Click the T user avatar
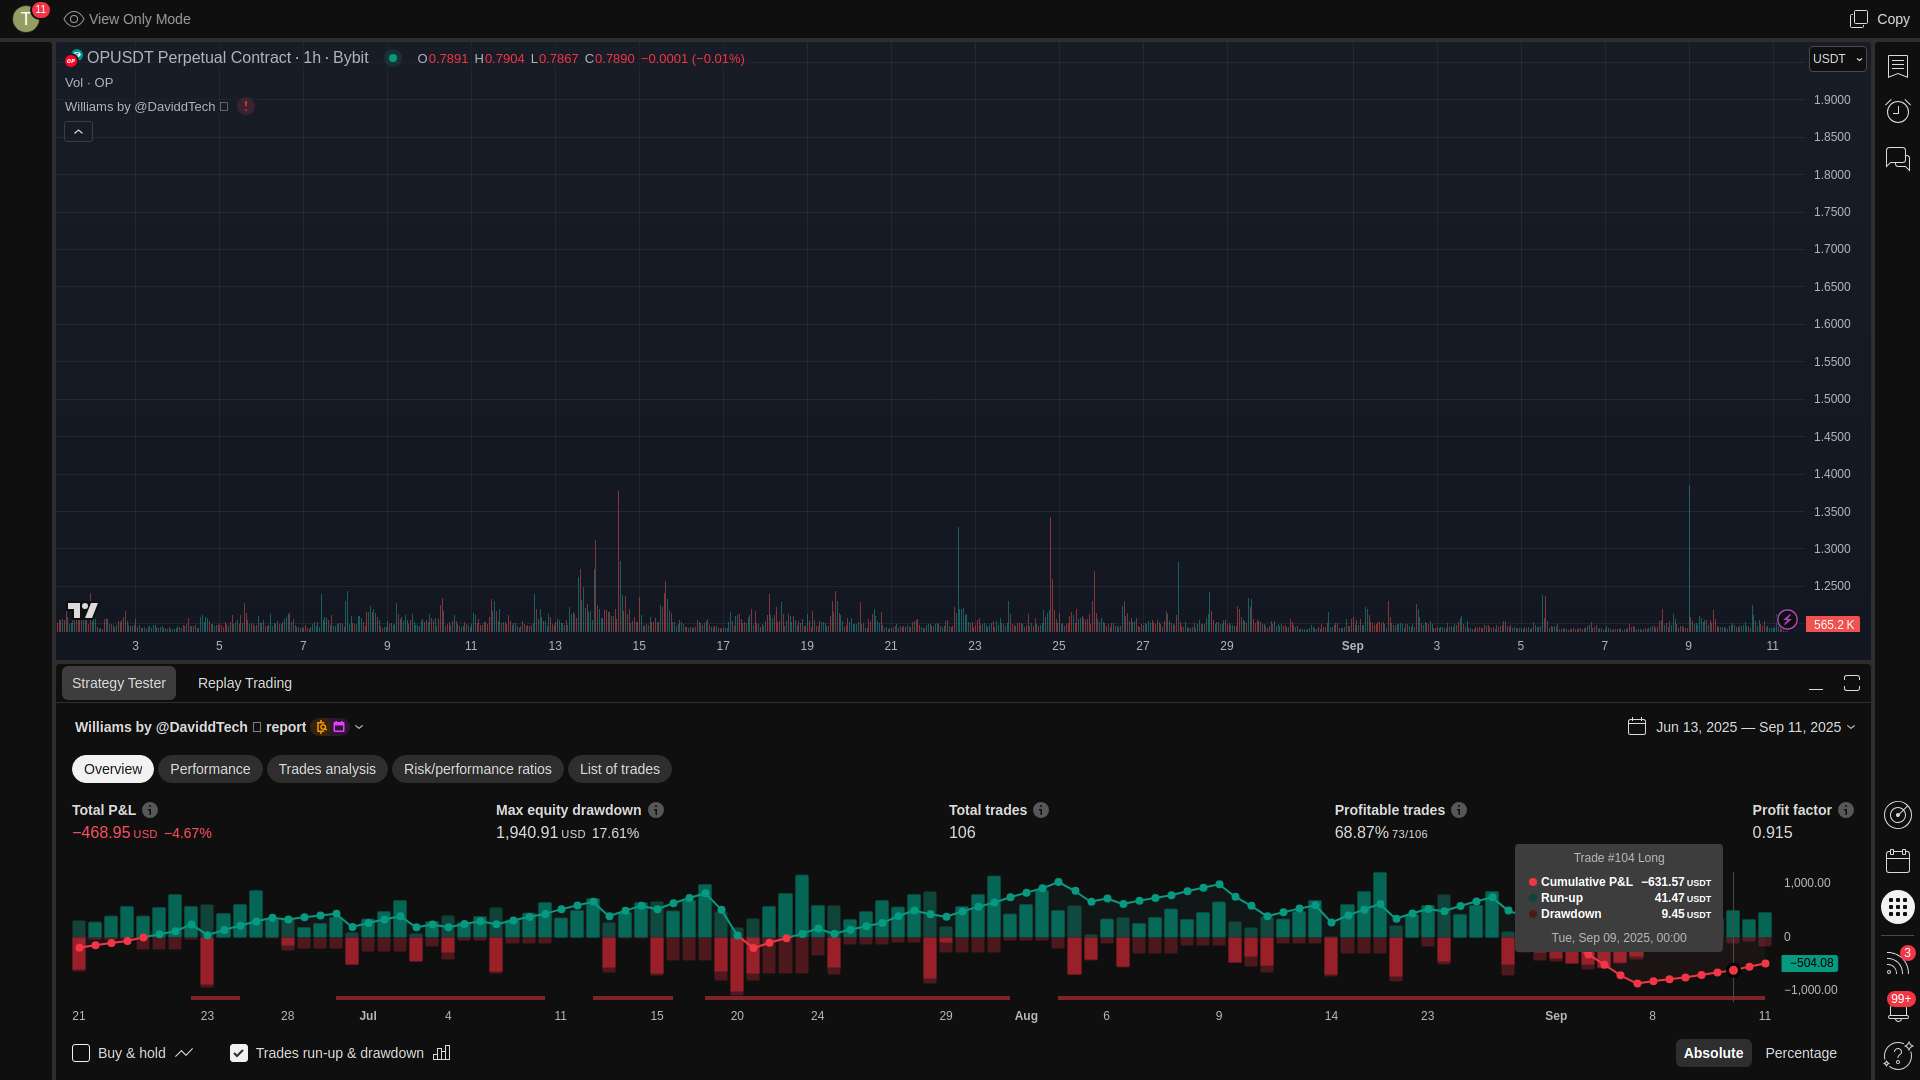Image resolution: width=1920 pixels, height=1080 pixels. pyautogui.click(x=26, y=18)
